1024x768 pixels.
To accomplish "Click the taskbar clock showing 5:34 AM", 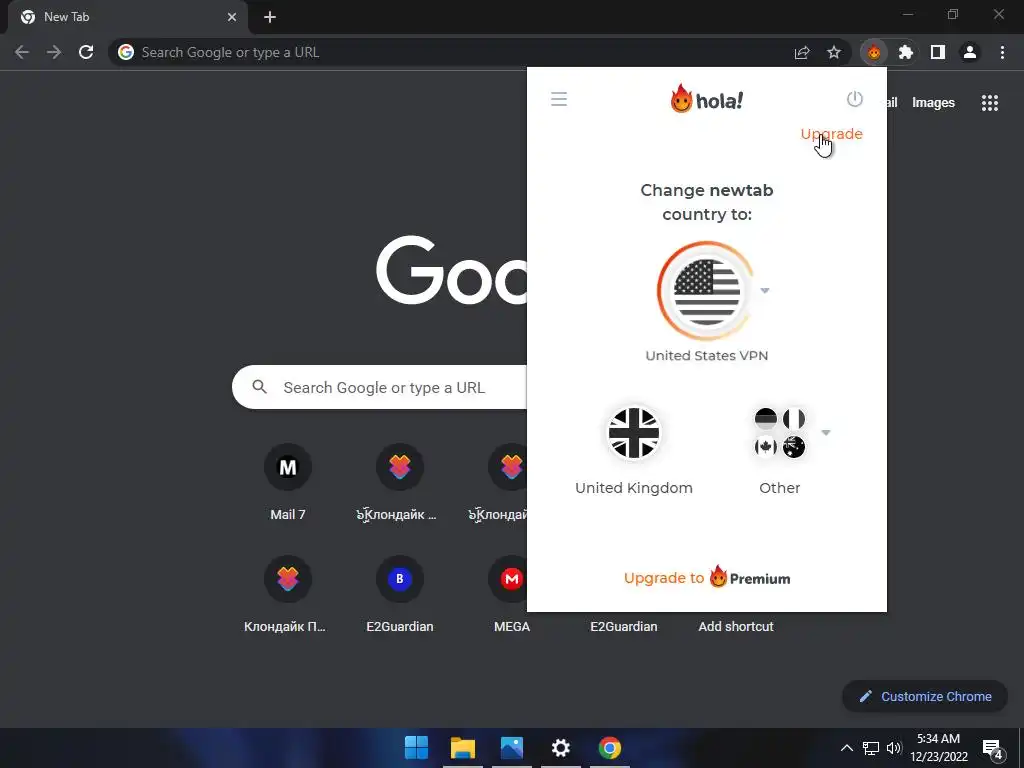I will point(938,748).
